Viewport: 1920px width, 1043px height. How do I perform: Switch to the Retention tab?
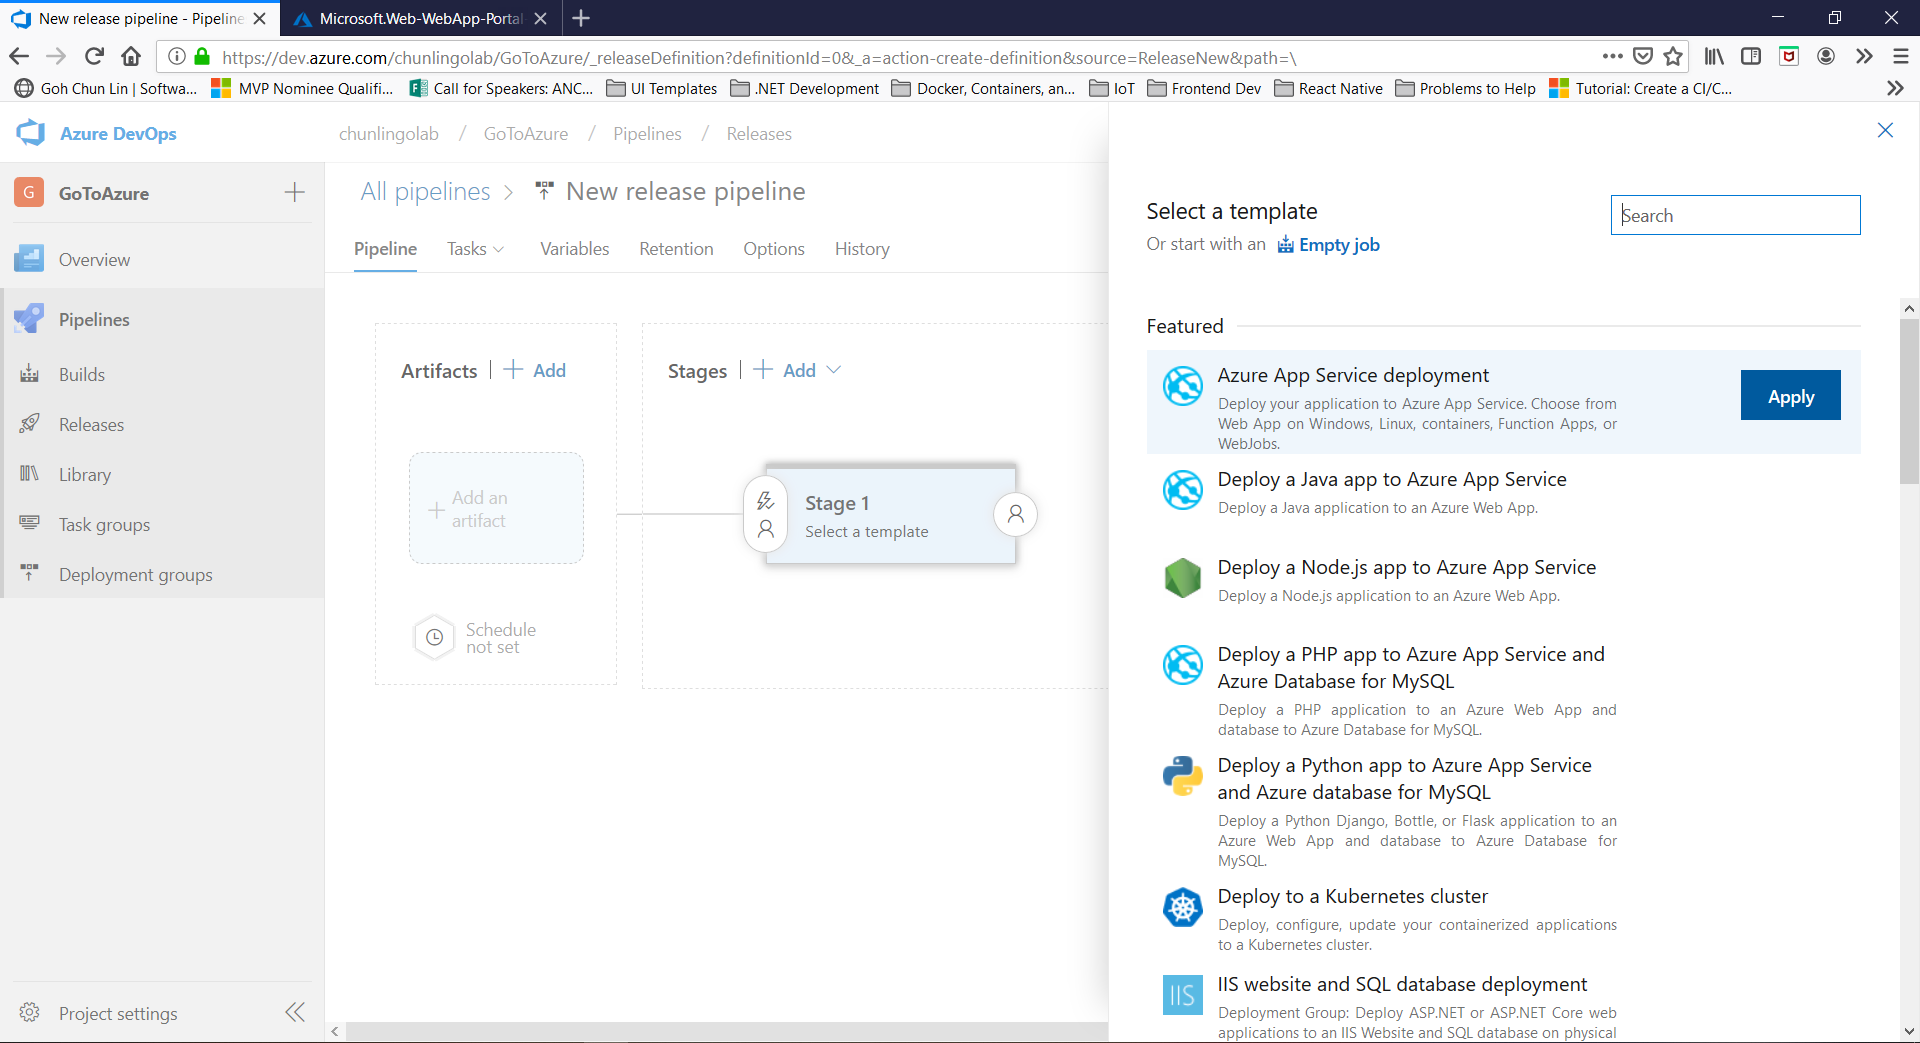(x=676, y=248)
